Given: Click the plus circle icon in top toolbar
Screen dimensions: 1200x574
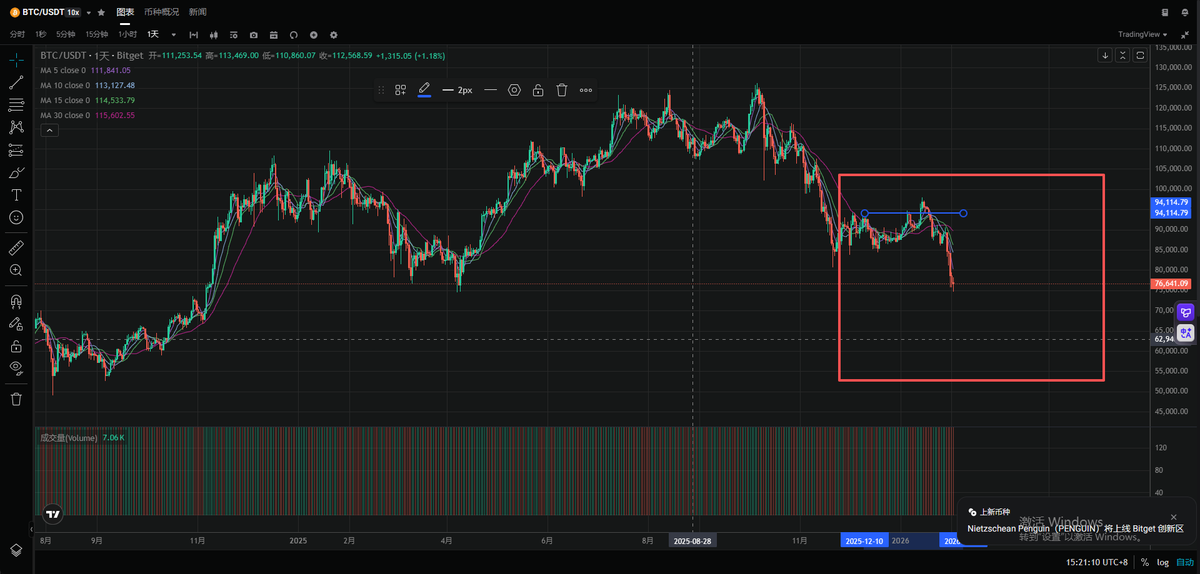Looking at the screenshot, I should (314, 34).
